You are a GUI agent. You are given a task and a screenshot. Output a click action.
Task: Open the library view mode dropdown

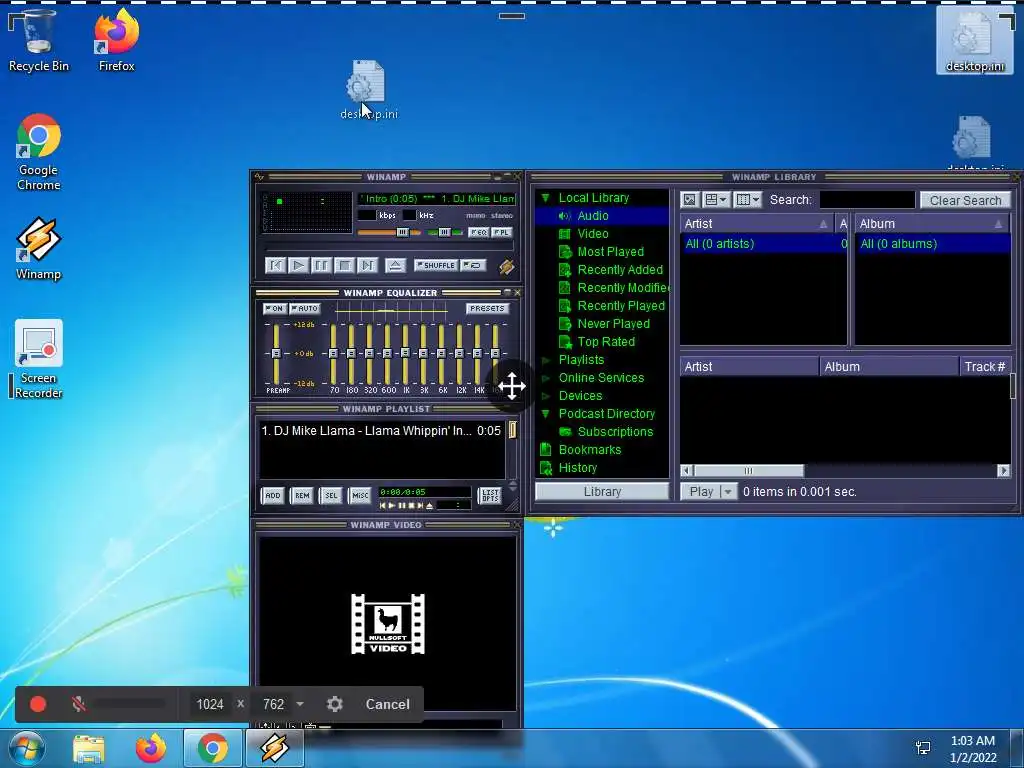(x=716, y=200)
